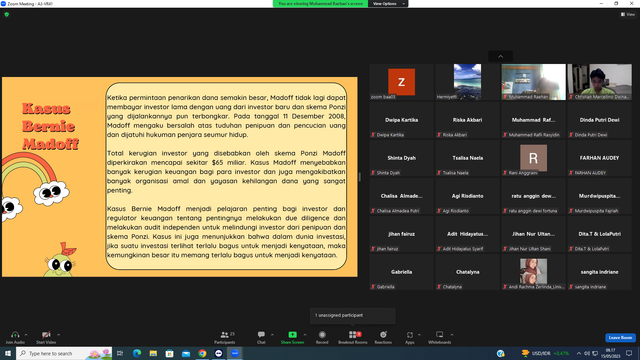640x360 pixels.
Task: Open the volume control in the tray
Action: point(587,353)
